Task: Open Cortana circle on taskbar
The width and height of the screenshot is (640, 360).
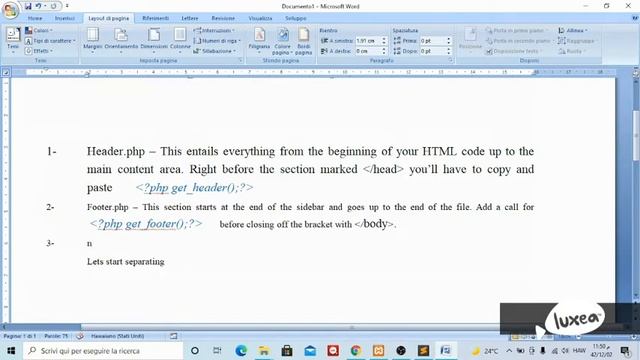Action: (x=195, y=351)
